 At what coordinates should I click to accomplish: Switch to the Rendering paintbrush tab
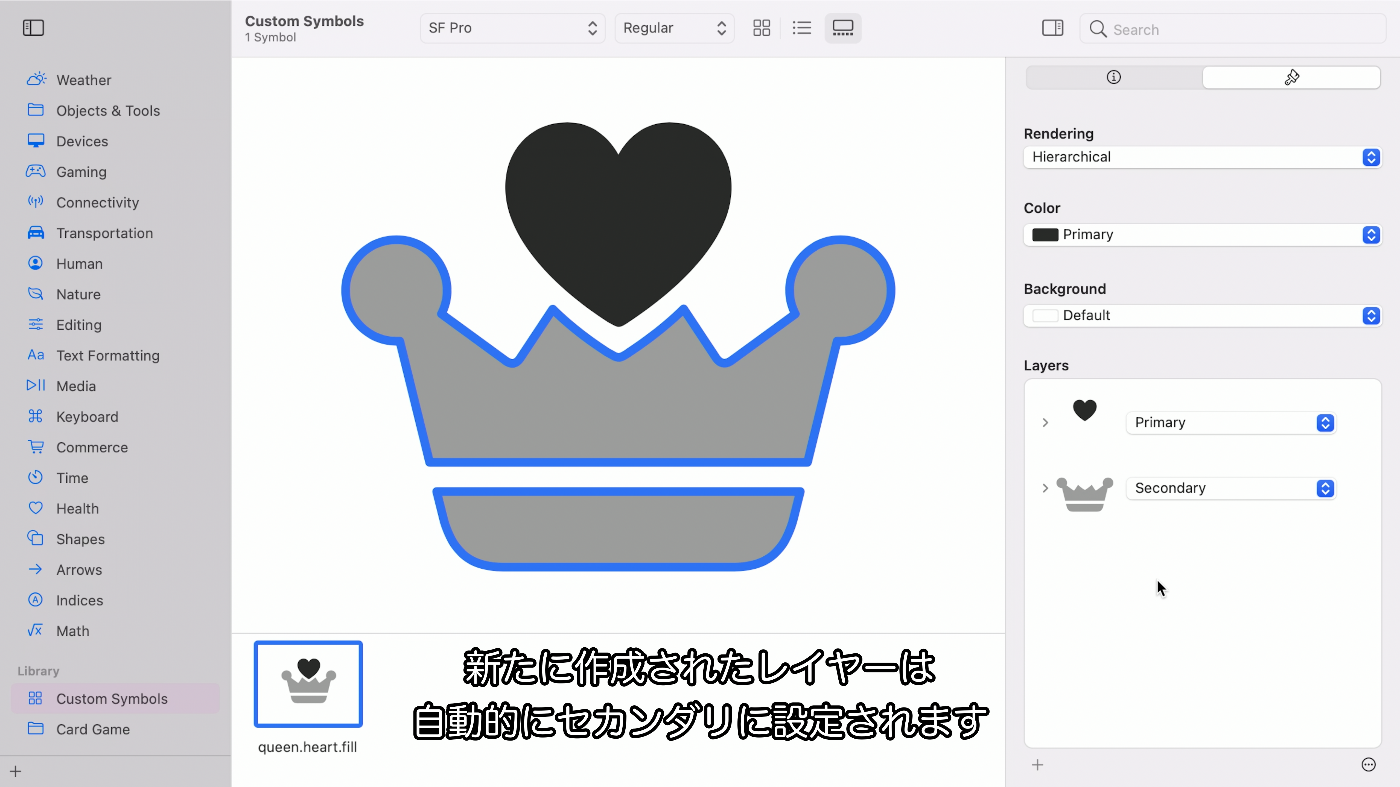tap(1291, 77)
